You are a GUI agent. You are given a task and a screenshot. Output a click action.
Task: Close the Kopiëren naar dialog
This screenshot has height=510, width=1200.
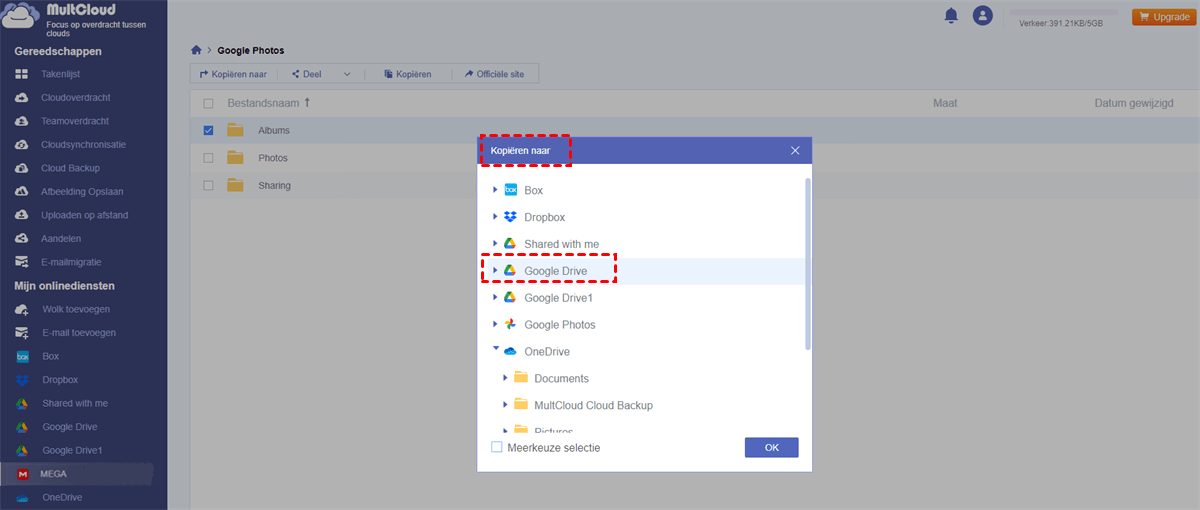(795, 150)
